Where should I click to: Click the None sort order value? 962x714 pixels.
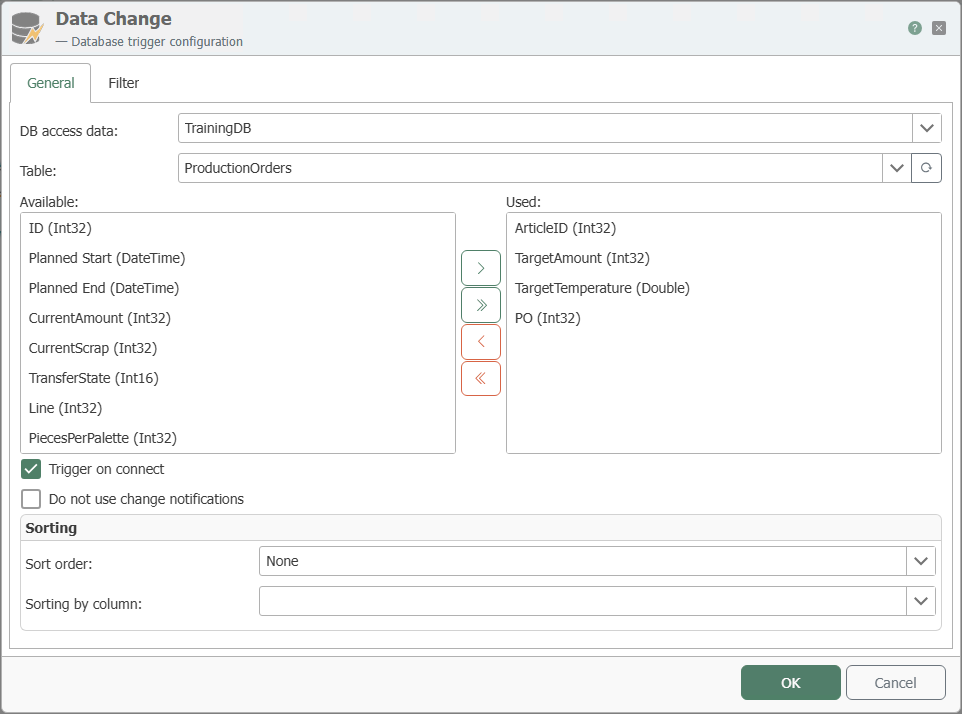(582, 561)
